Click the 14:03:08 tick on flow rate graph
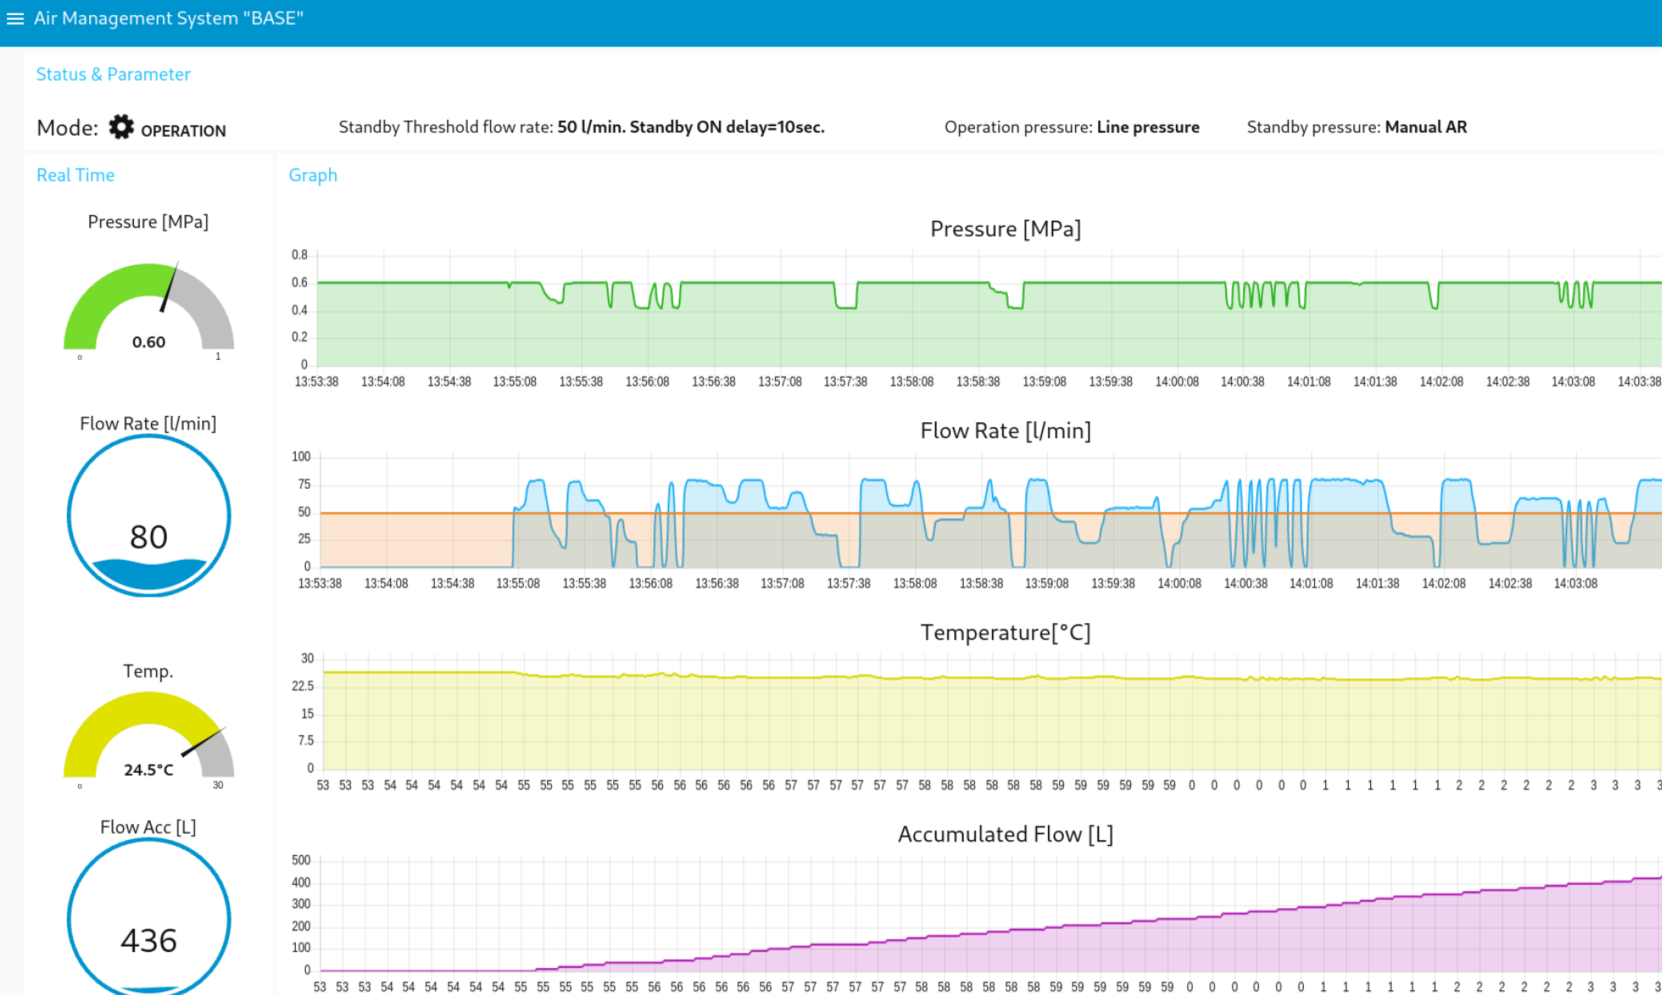Viewport: 1662px width, 995px height. pyautogui.click(x=1575, y=583)
